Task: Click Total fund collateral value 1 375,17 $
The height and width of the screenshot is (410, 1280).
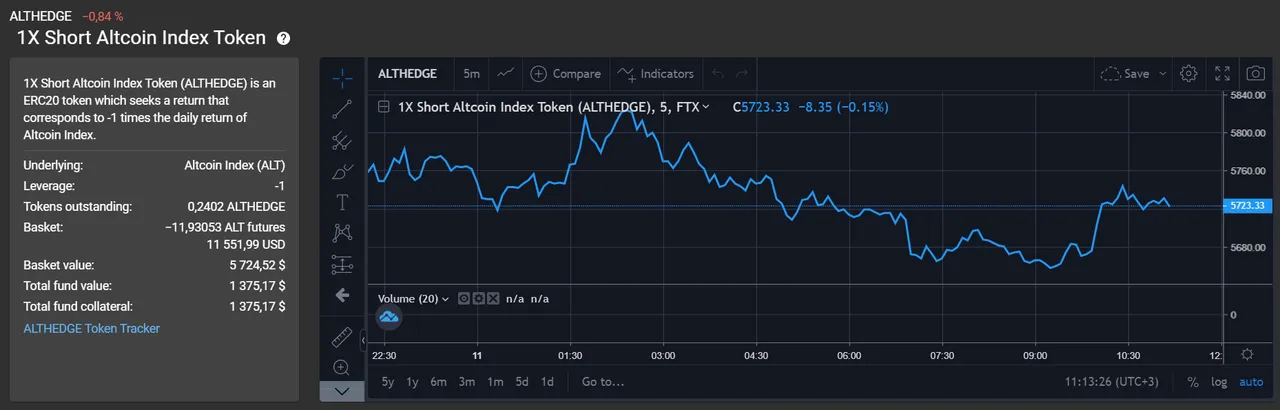Action: (x=257, y=307)
